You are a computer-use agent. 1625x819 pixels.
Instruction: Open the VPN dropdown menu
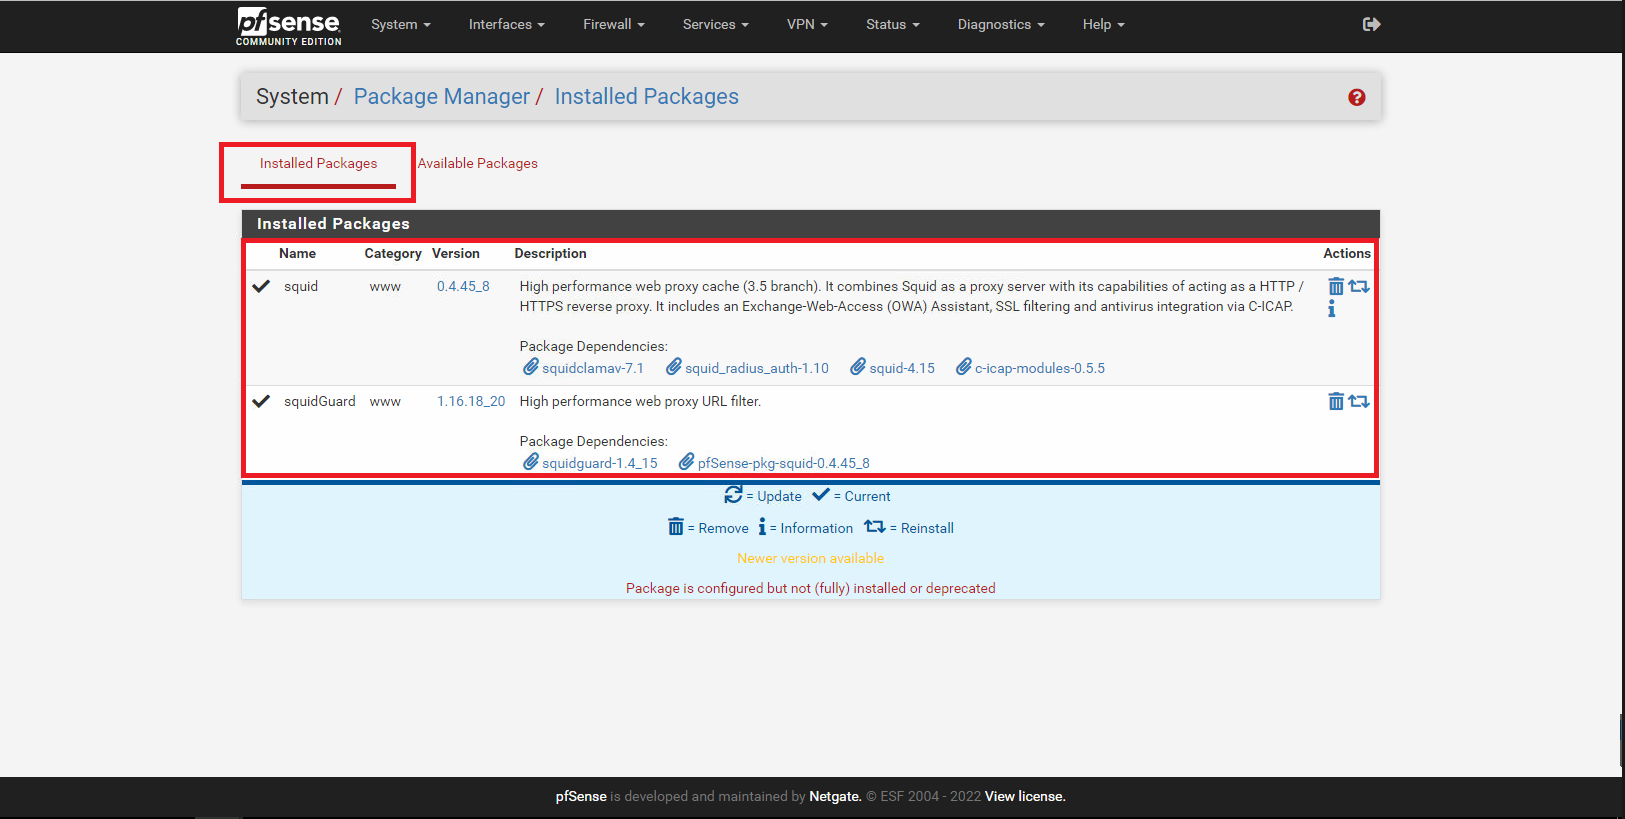[807, 24]
